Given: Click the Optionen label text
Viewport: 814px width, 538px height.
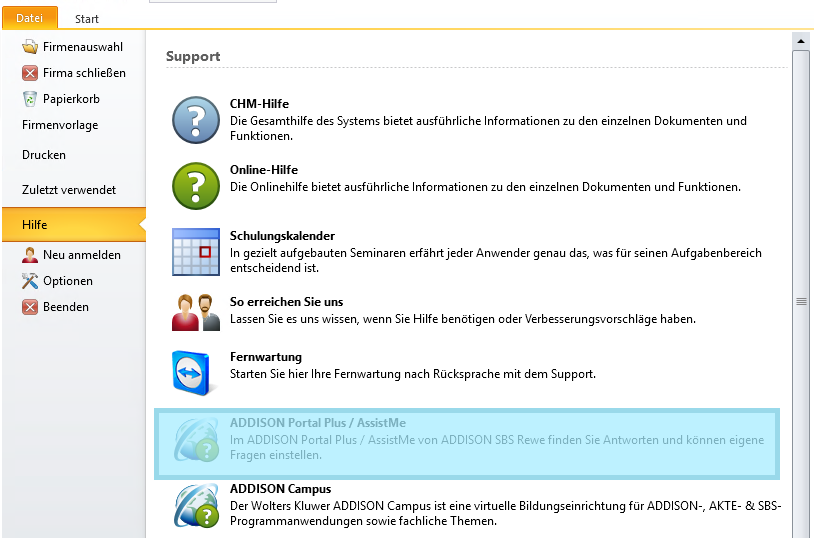Looking at the screenshot, I should coord(68,281).
